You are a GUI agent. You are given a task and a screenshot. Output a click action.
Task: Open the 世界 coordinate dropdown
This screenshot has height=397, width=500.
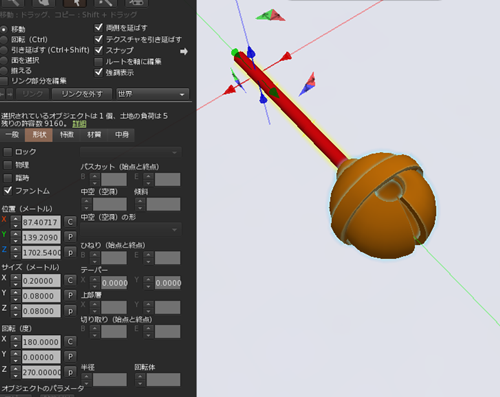coord(153,94)
